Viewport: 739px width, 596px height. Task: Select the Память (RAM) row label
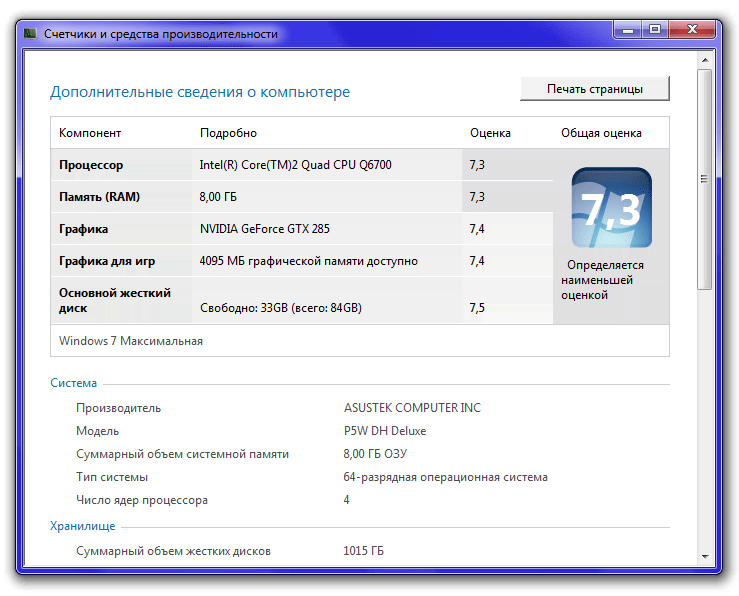click(x=99, y=197)
